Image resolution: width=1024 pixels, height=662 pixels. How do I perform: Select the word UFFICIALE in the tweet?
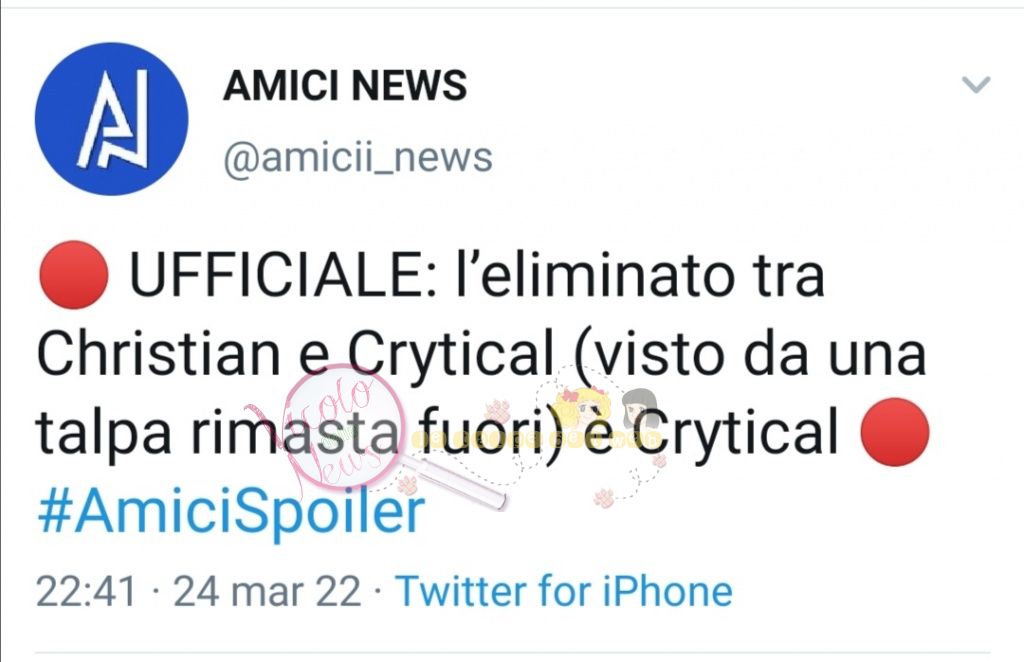pyautogui.click(x=278, y=275)
